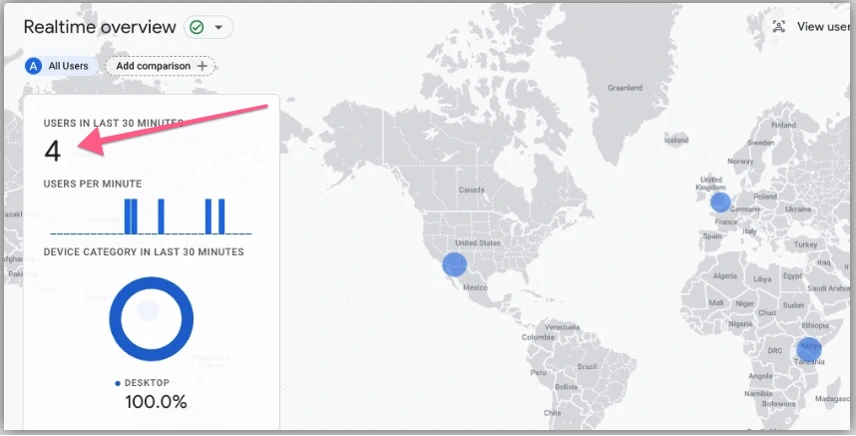Click the plus icon in Add comparison

(203, 66)
